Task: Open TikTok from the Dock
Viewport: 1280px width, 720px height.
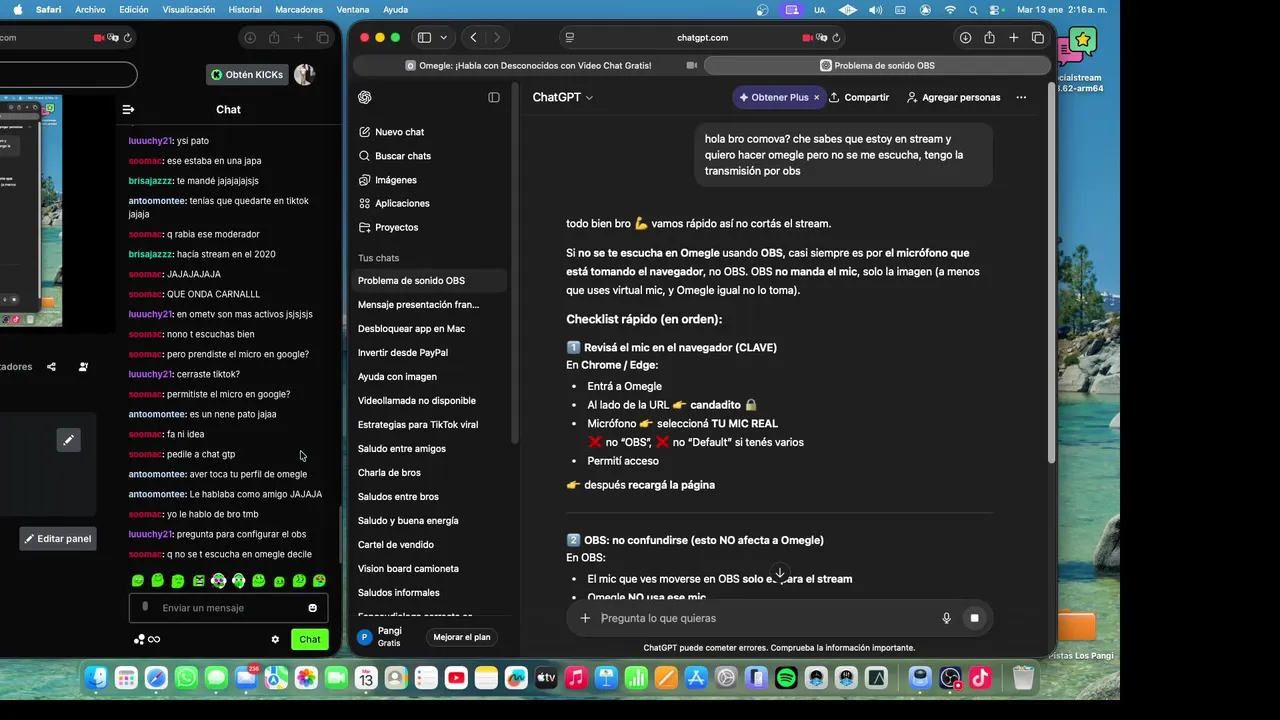Action: tap(980, 678)
